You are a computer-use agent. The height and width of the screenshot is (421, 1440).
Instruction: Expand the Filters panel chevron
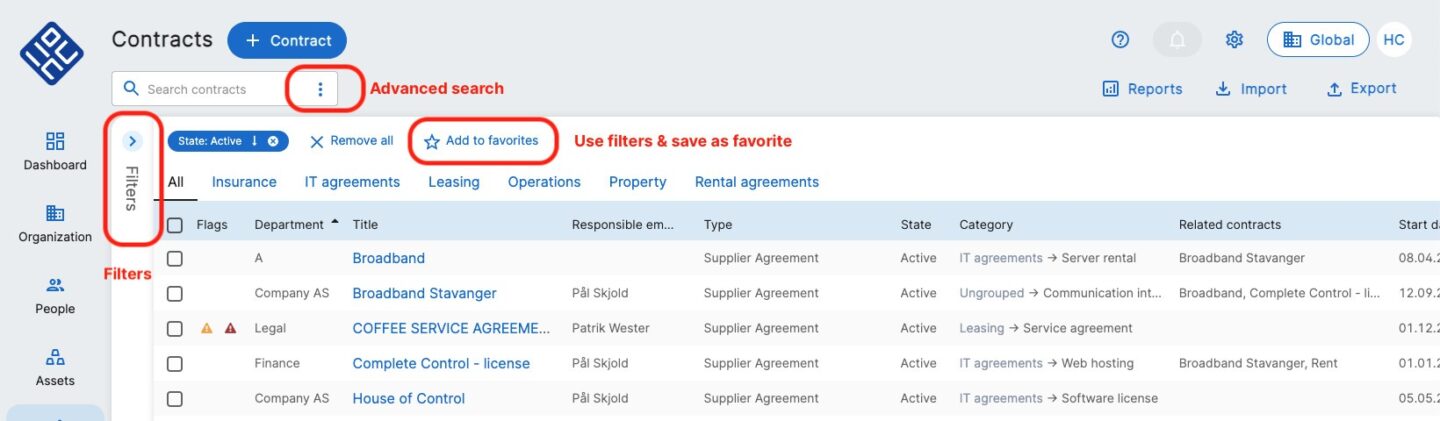click(x=133, y=141)
